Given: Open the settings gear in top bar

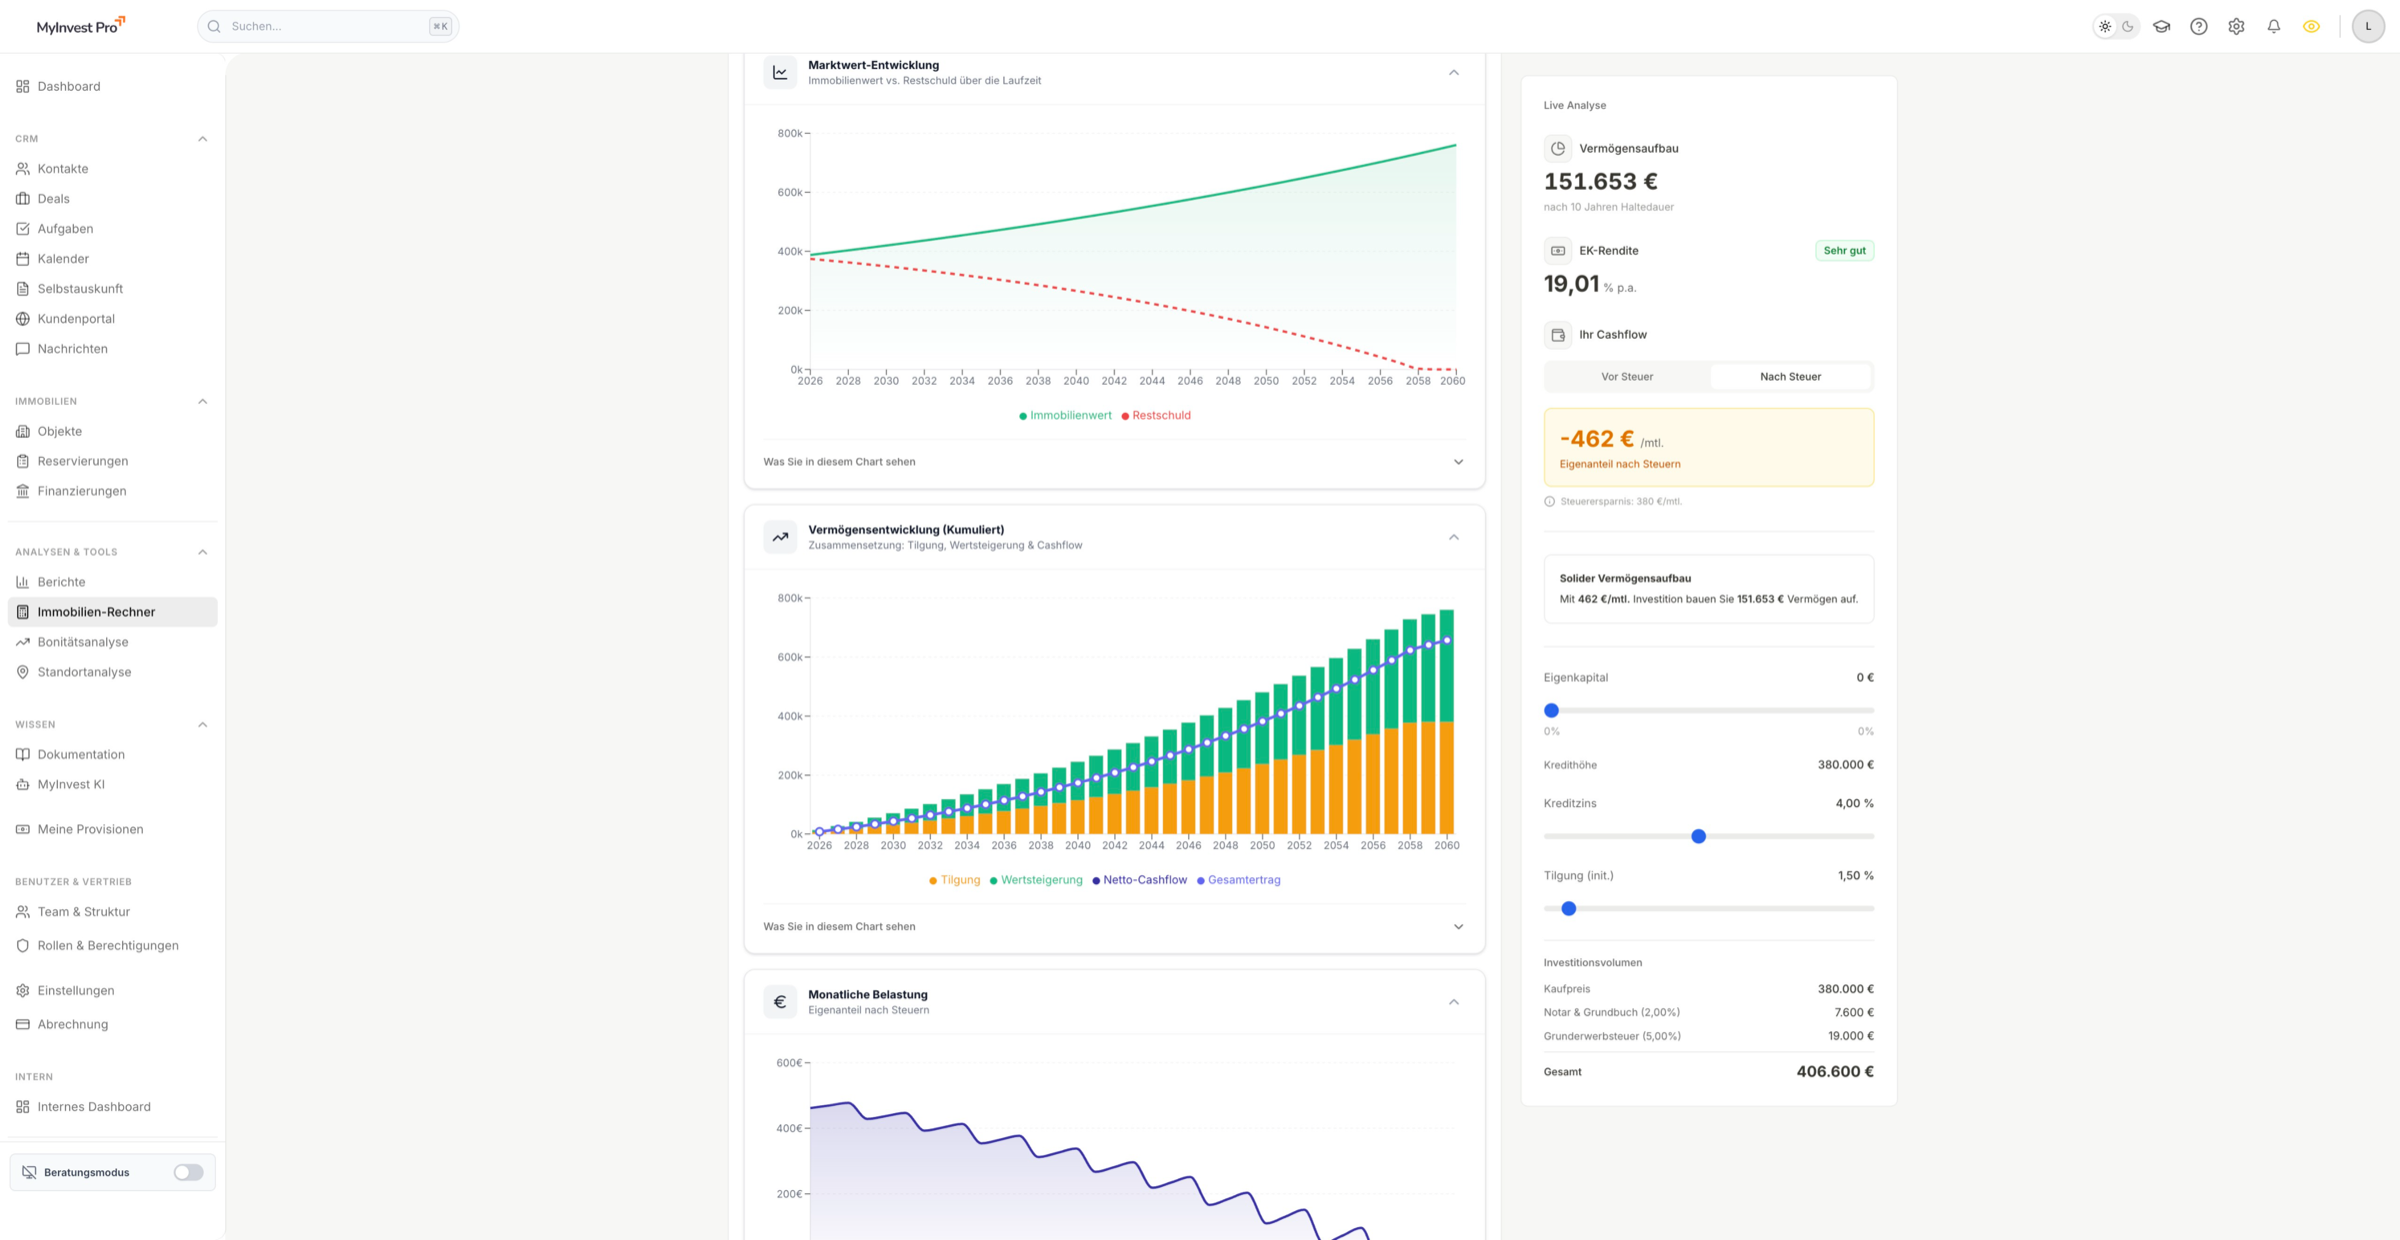Looking at the screenshot, I should tap(2236, 27).
